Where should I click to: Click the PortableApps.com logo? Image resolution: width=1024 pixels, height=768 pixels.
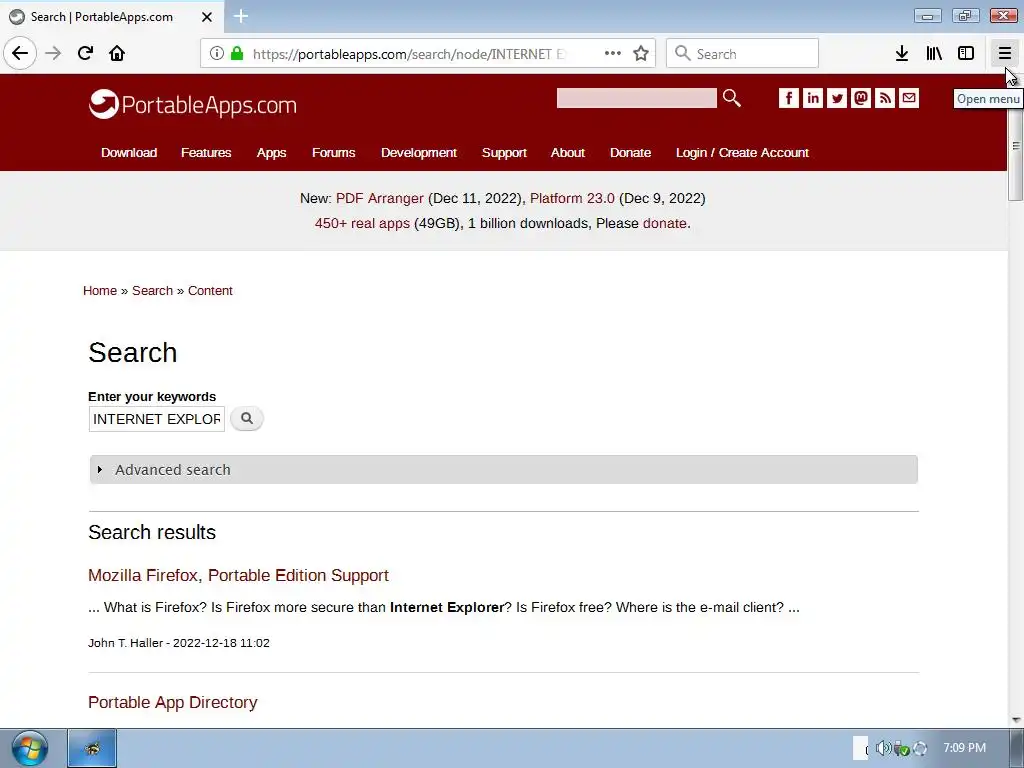click(193, 104)
